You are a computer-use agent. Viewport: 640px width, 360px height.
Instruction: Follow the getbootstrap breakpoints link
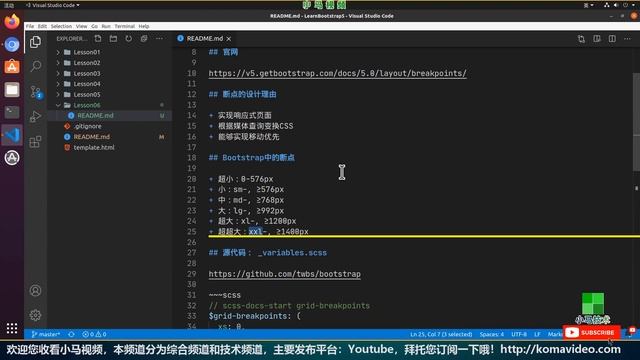[337, 73]
